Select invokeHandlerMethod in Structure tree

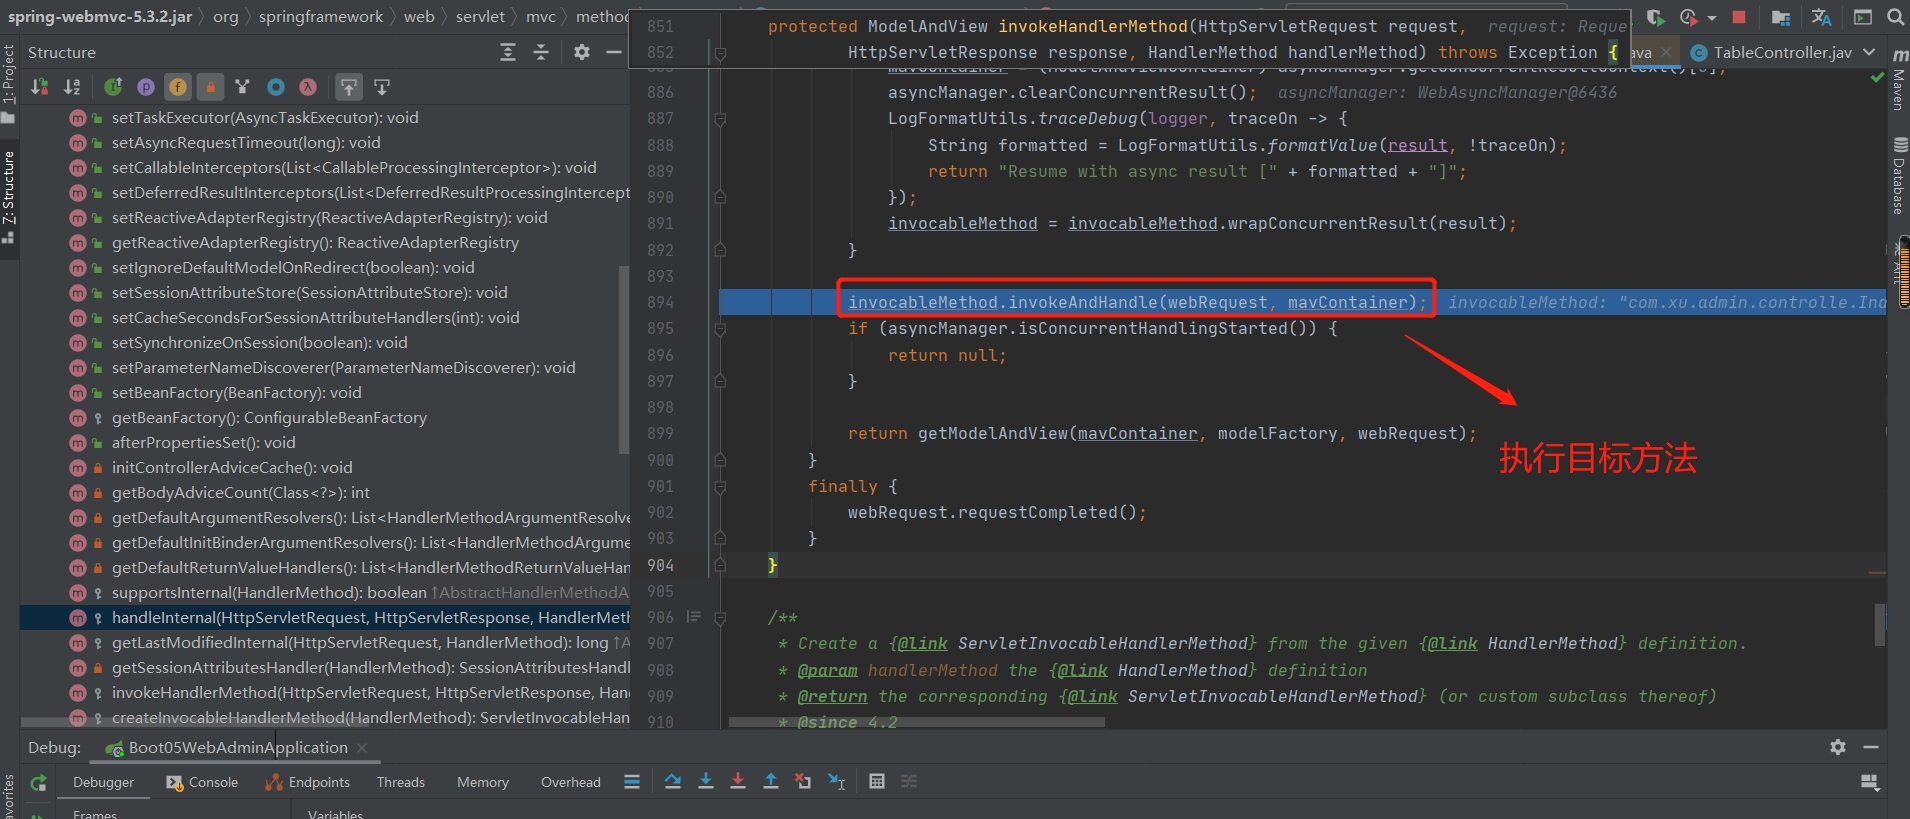(x=325, y=693)
